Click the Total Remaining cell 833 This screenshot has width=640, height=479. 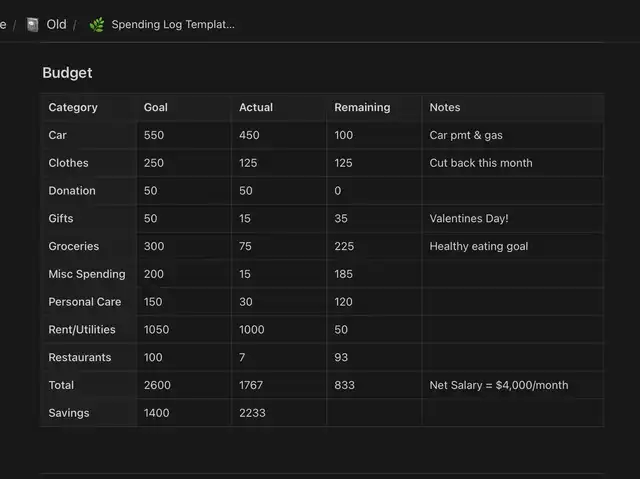pyautogui.click(x=344, y=385)
